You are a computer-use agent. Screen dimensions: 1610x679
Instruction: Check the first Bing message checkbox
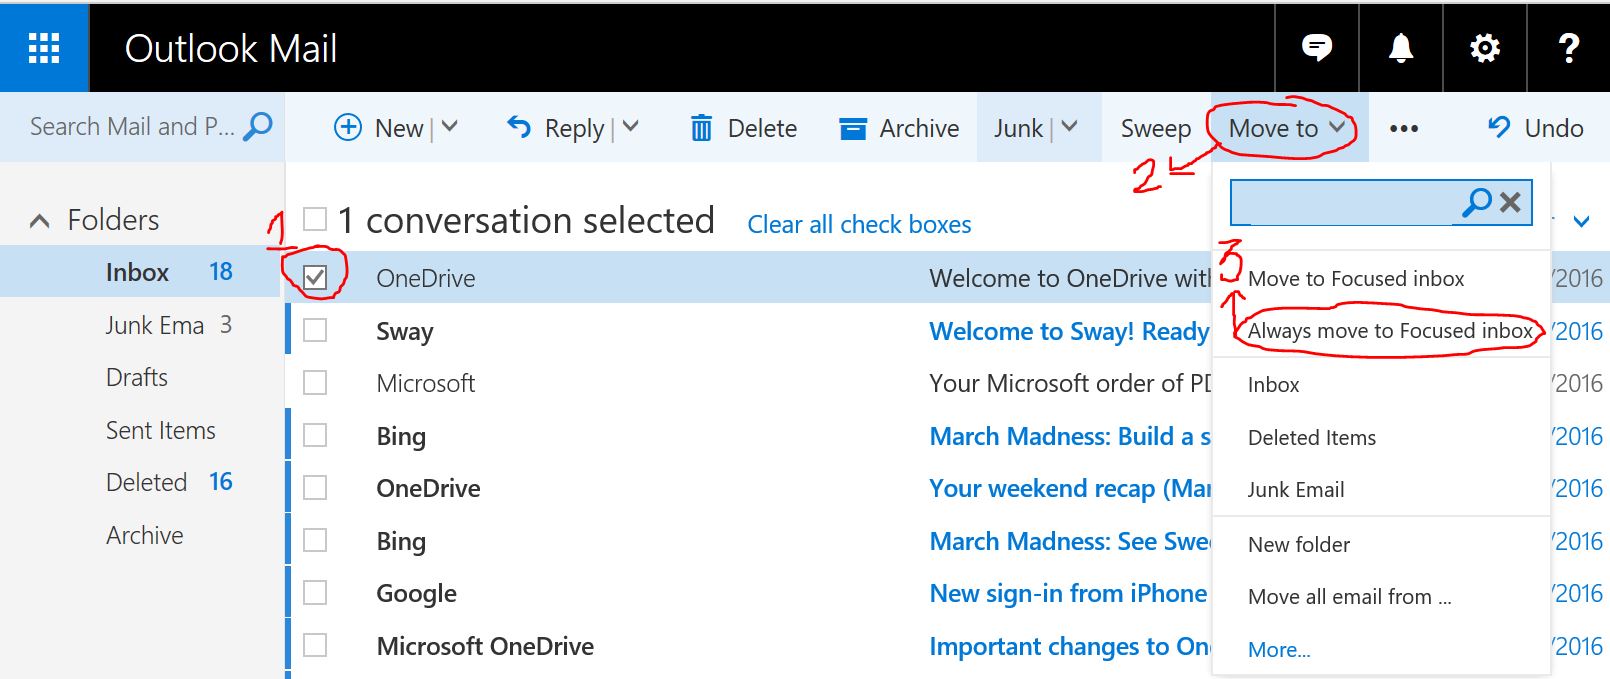tap(315, 435)
